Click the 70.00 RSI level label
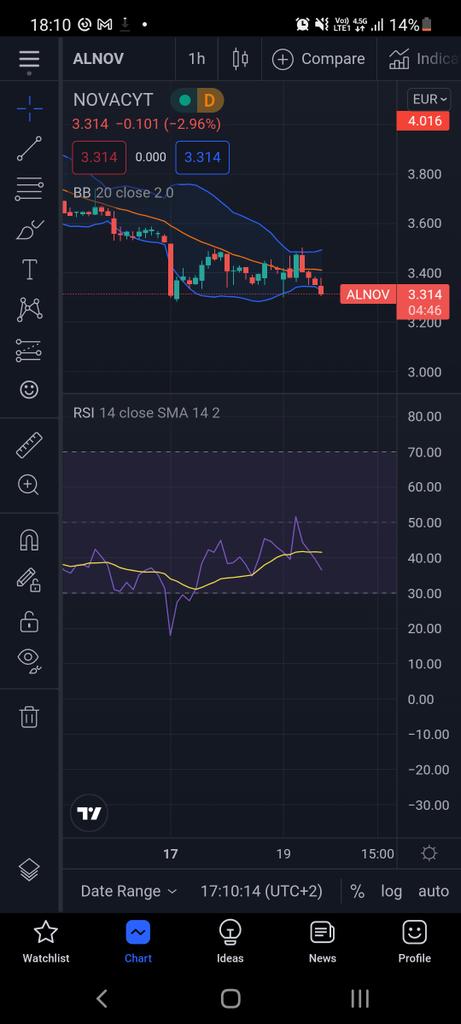 [x=424, y=452]
